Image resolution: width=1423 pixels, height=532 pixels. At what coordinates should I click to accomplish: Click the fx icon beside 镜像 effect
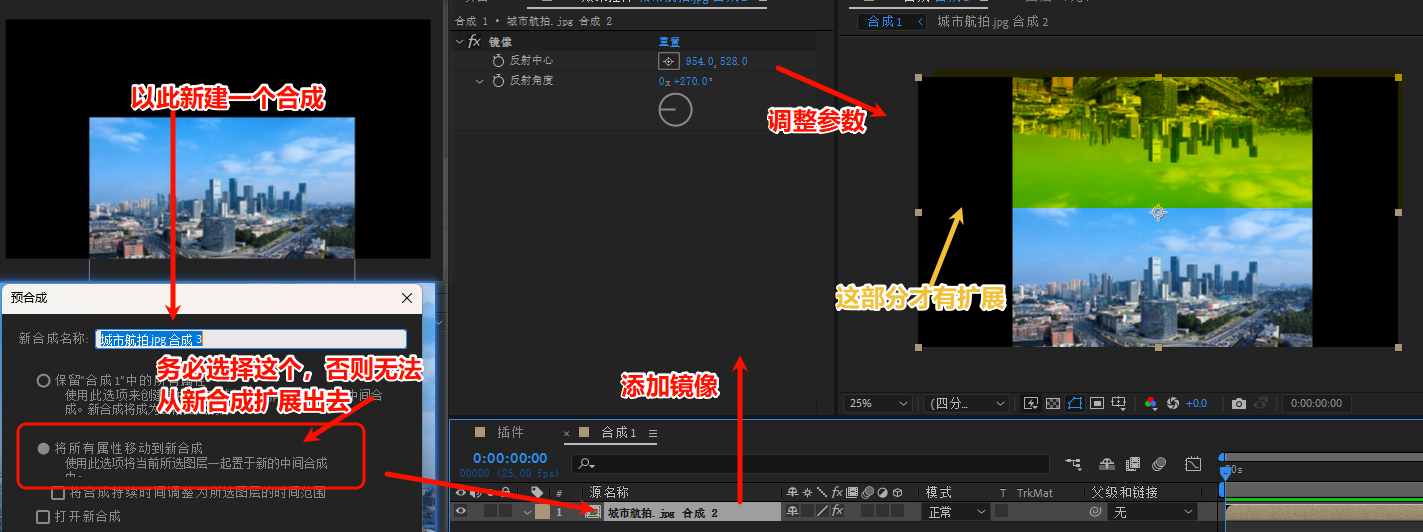[x=474, y=42]
